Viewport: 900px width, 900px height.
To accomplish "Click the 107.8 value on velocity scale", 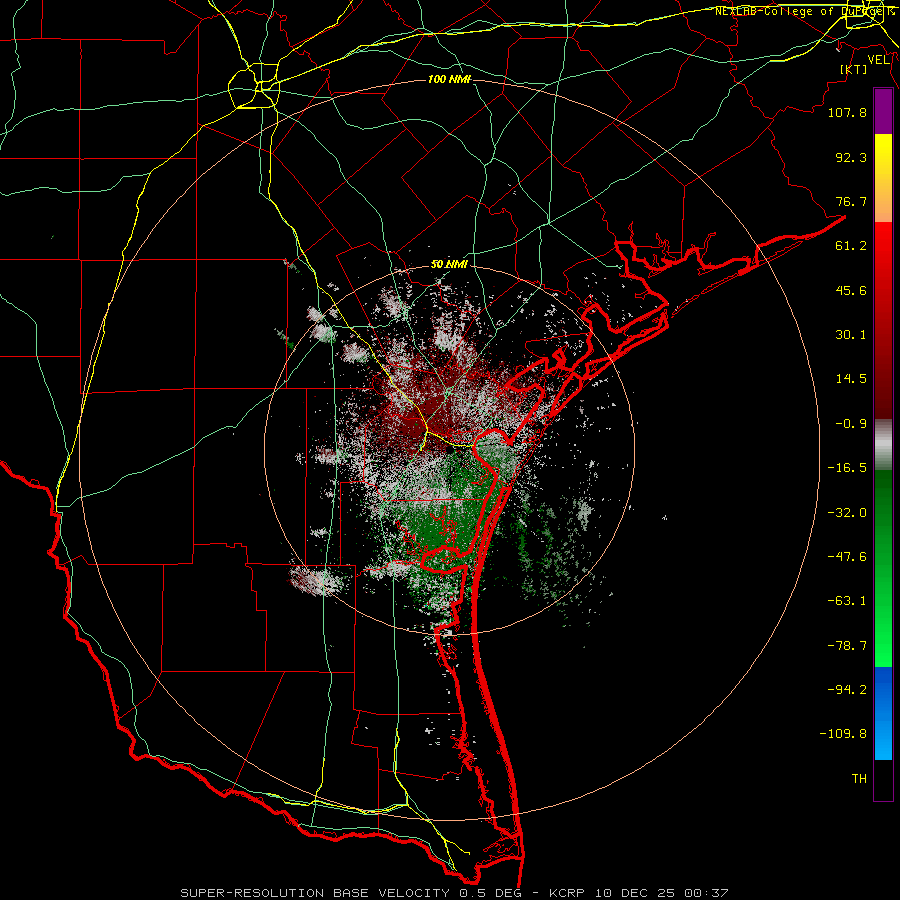I will coord(847,112).
